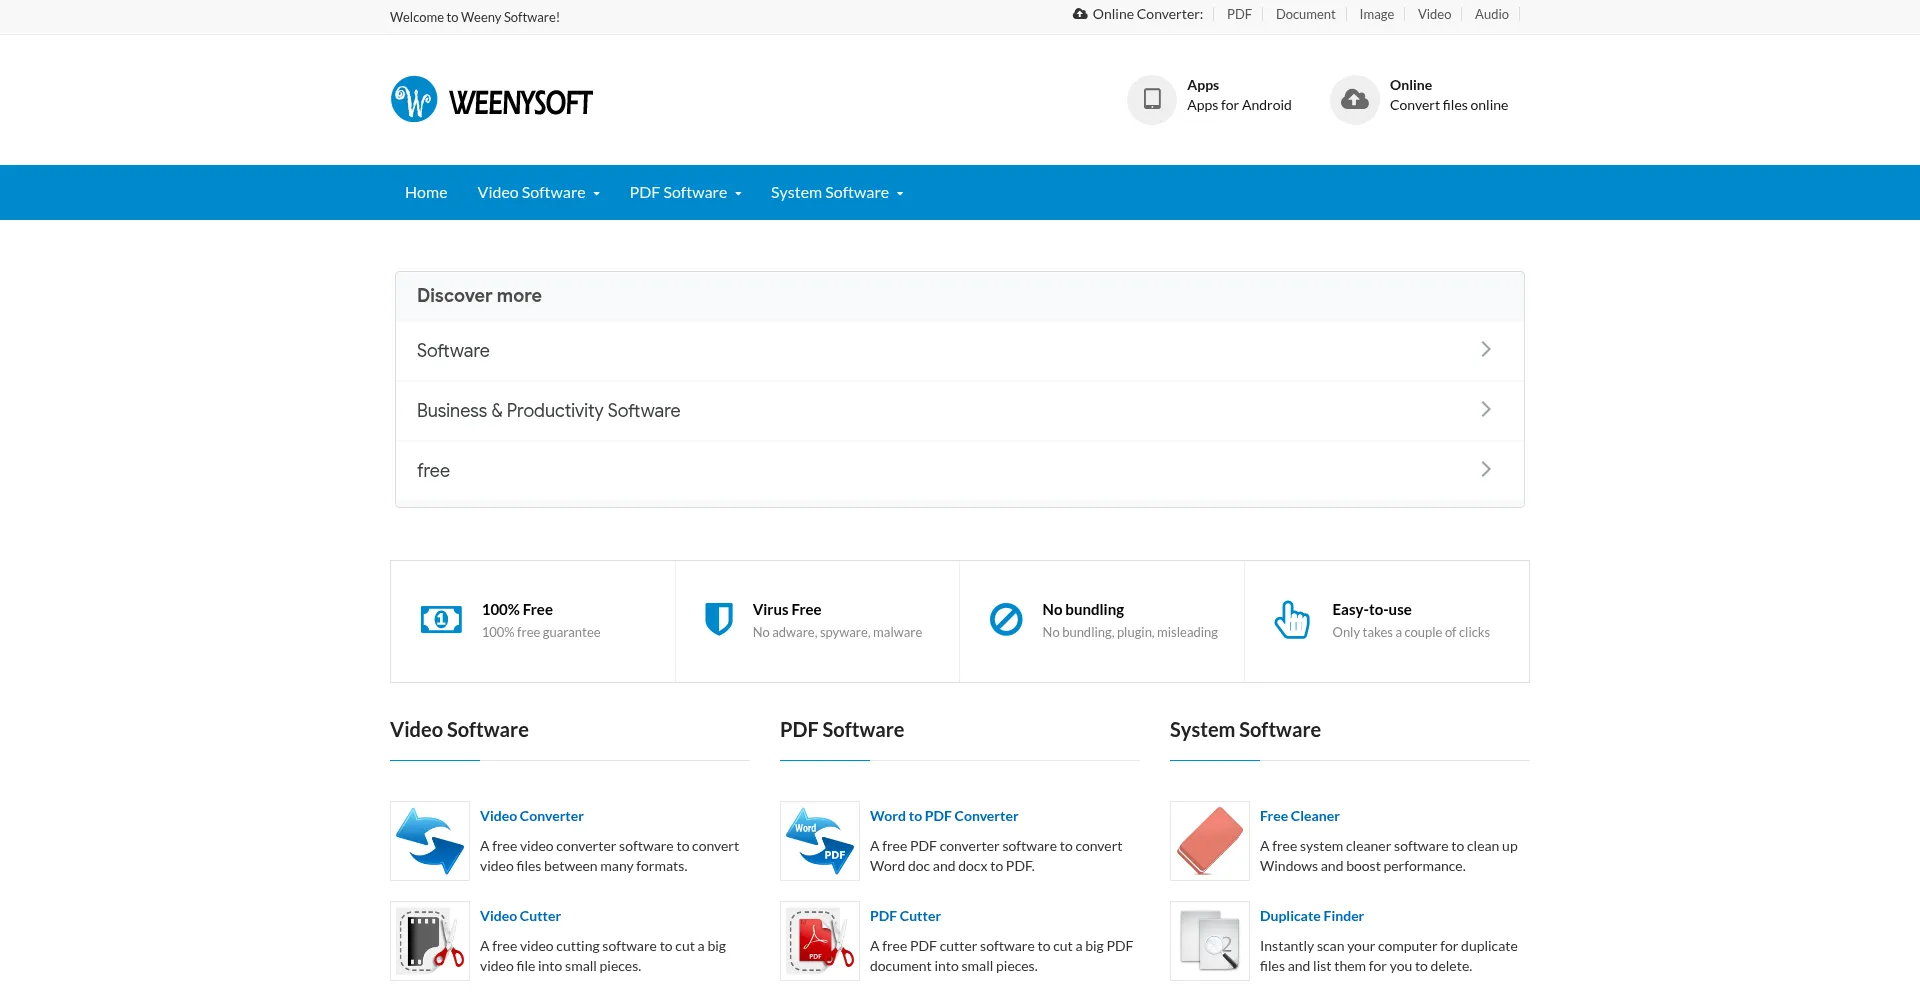The height and width of the screenshot is (993, 1920).
Task: Click the 100% Free money icon
Action: click(x=441, y=620)
